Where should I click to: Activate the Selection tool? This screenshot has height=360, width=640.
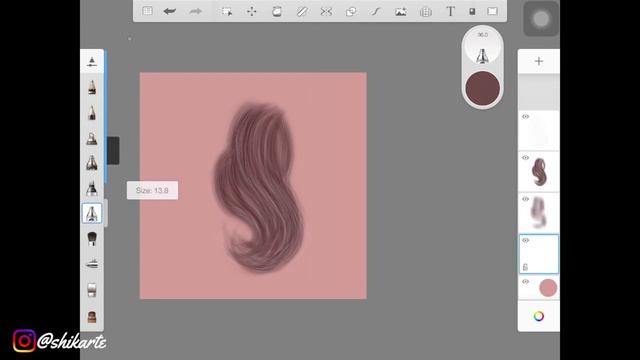coord(227,11)
